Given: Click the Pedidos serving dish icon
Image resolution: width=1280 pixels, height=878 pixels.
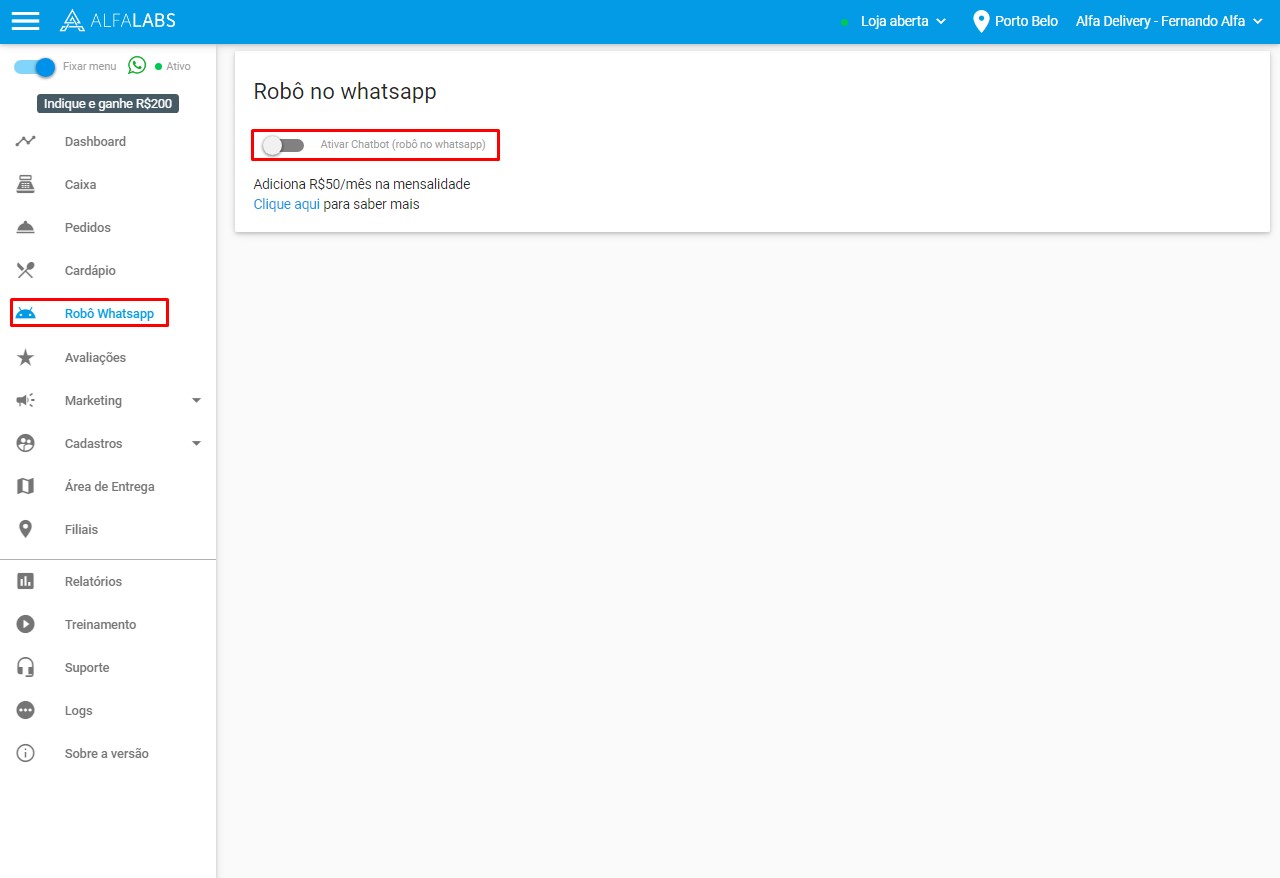Looking at the screenshot, I should click(x=26, y=228).
